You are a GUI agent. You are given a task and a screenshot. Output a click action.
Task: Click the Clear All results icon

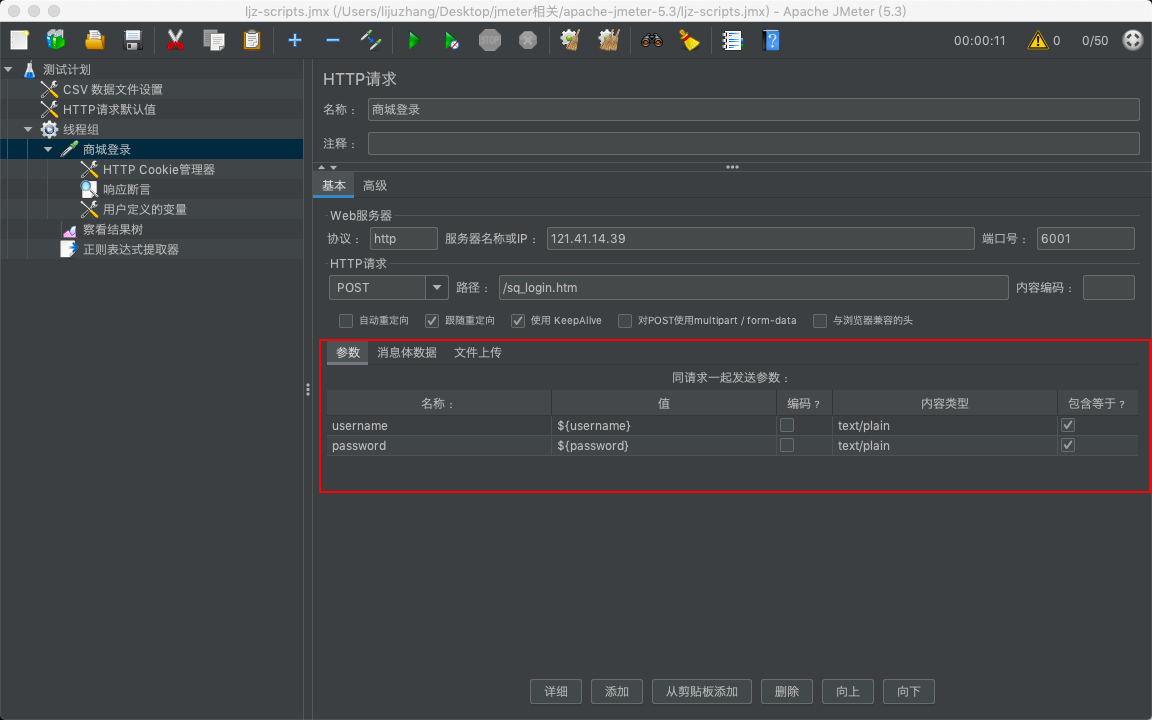pos(609,40)
